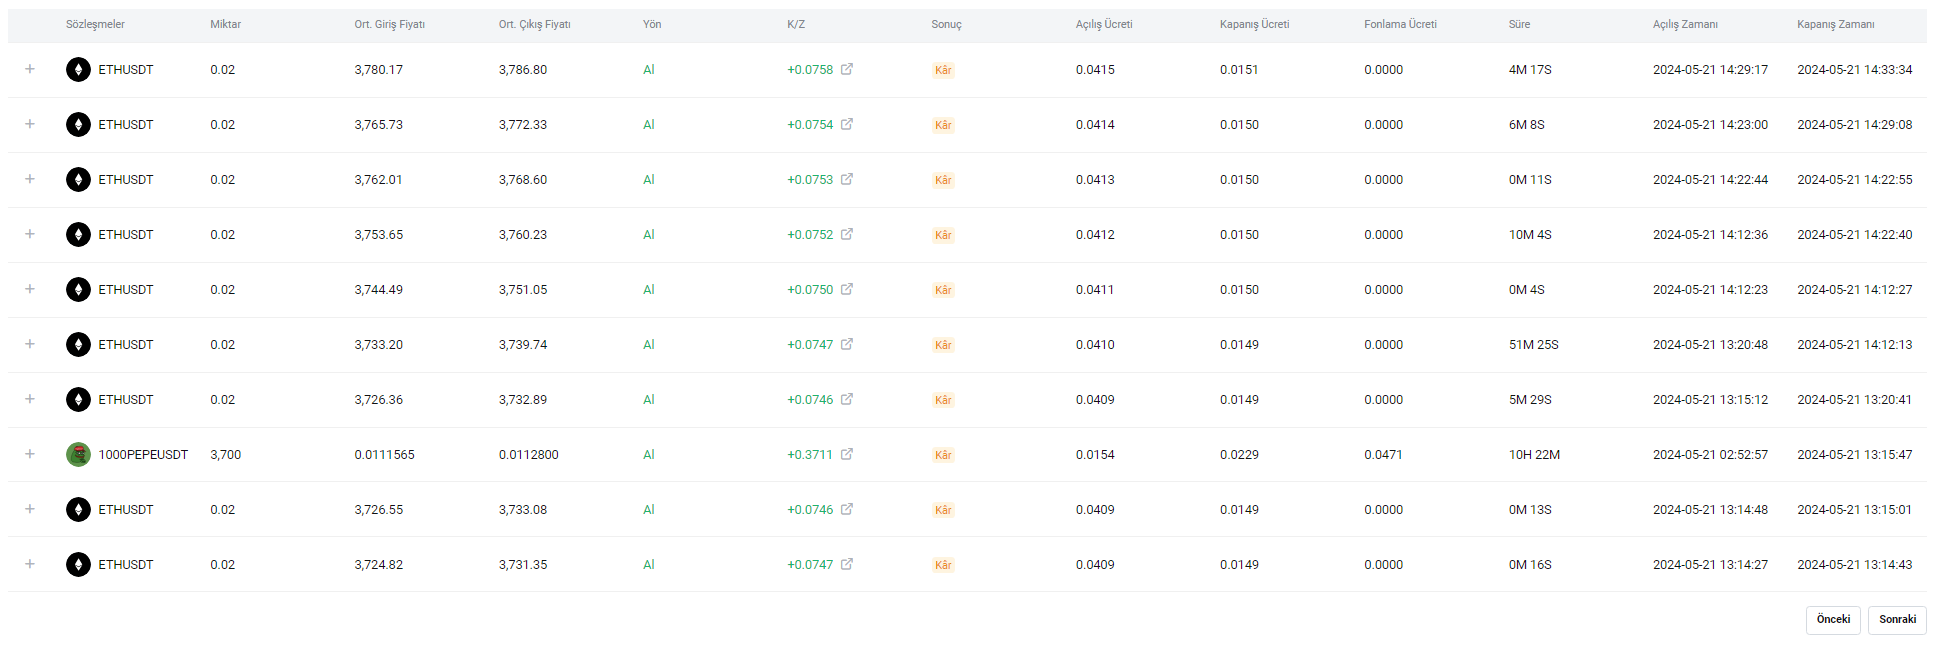Click exit price 0.0112800
Viewport: 1940px width, 646px height.
(529, 455)
